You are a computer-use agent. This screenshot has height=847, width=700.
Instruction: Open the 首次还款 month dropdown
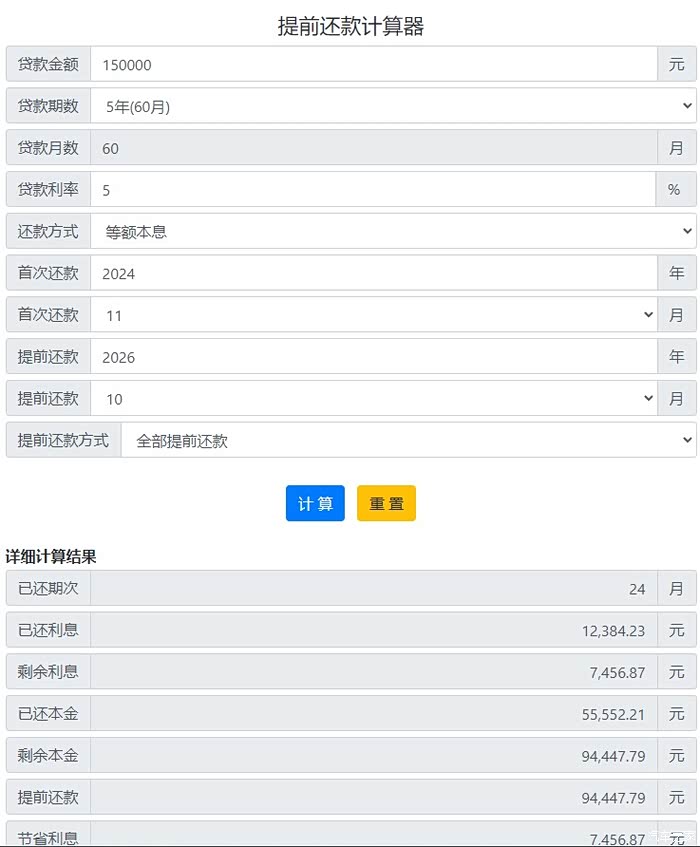tap(373, 315)
